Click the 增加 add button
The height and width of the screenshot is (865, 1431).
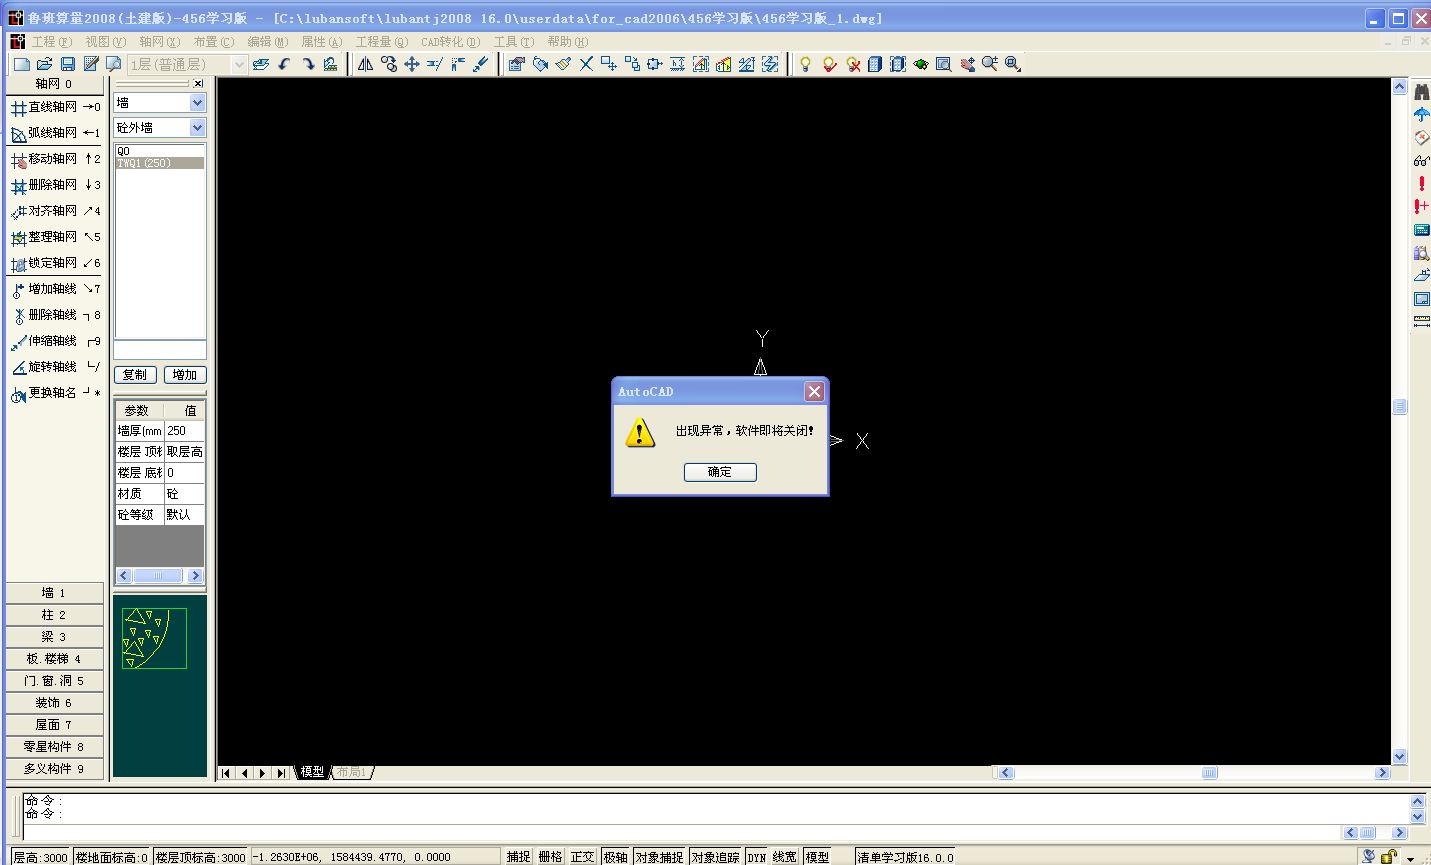[185, 375]
